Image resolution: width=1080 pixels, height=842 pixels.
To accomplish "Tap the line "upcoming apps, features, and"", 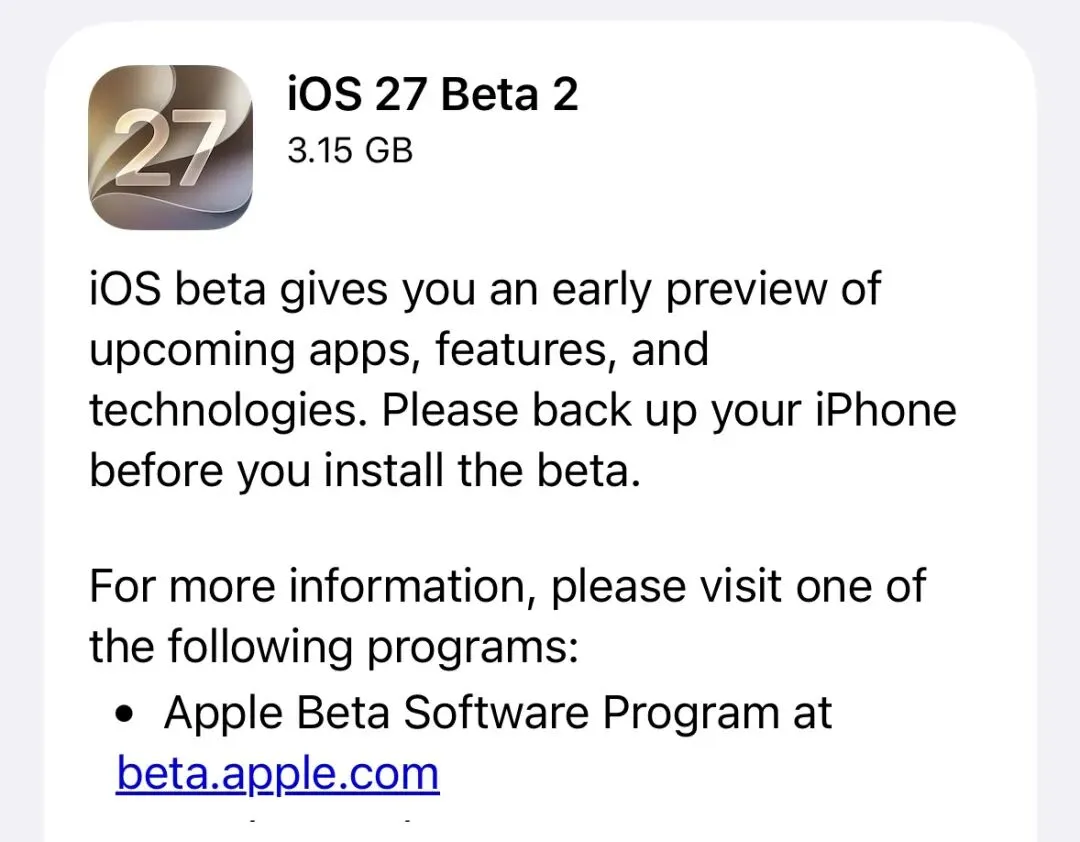I will pyautogui.click(x=399, y=349).
